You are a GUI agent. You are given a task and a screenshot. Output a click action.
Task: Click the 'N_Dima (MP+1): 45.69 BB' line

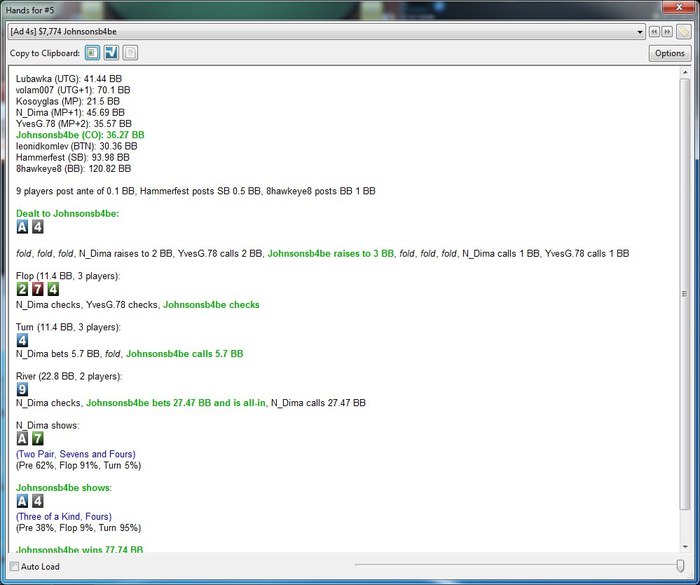pos(70,113)
